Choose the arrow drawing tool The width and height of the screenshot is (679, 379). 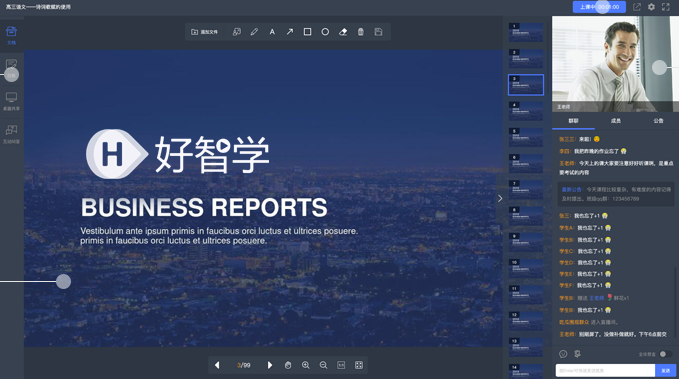(290, 32)
